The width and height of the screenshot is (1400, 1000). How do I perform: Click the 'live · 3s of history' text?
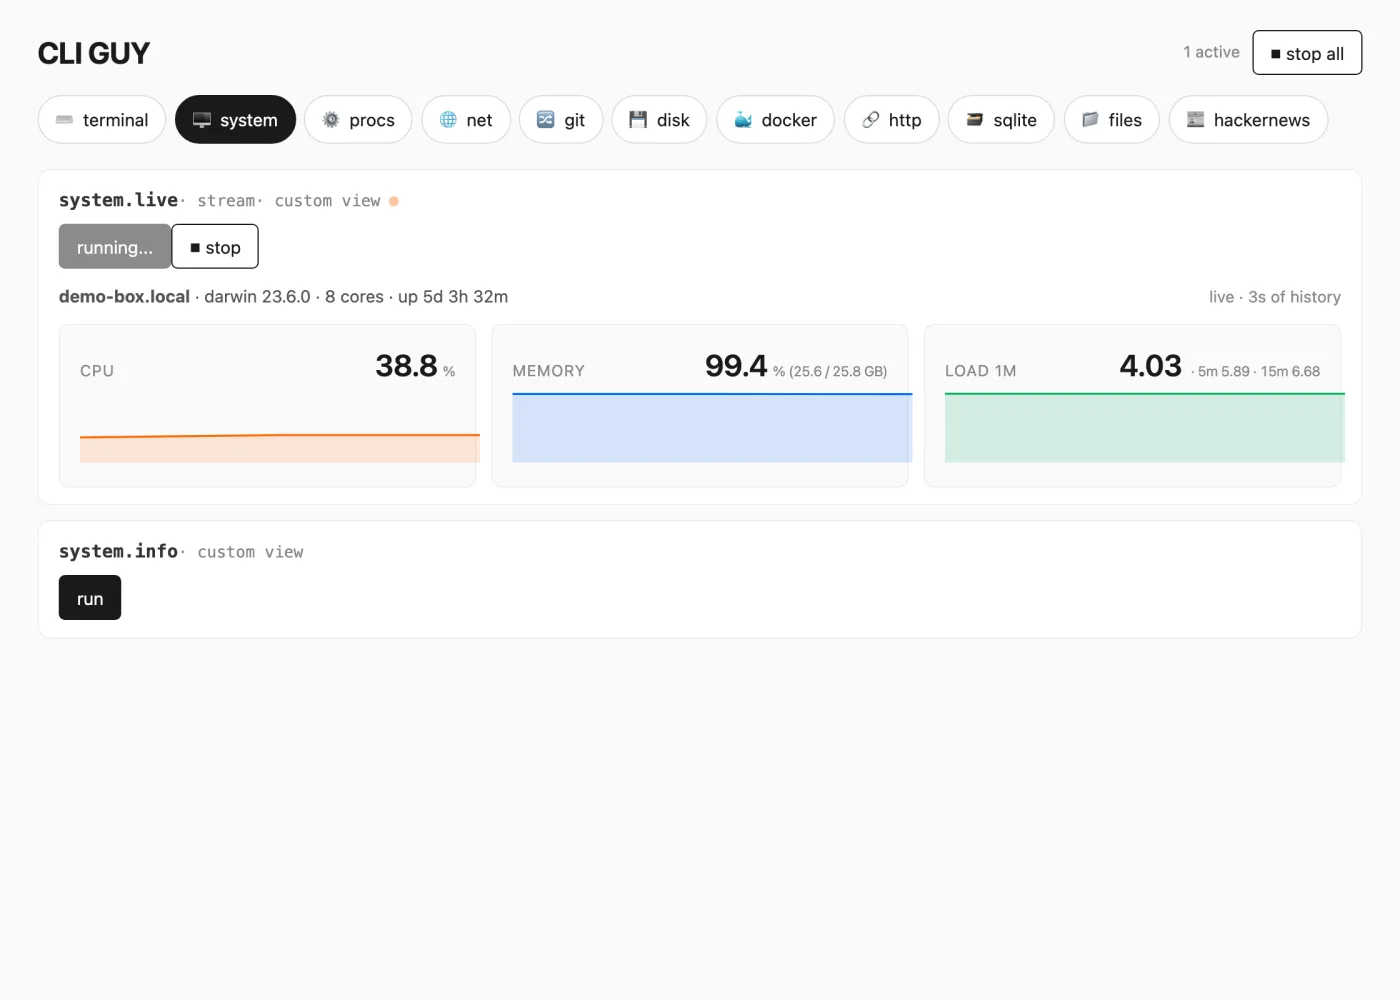[1275, 297]
